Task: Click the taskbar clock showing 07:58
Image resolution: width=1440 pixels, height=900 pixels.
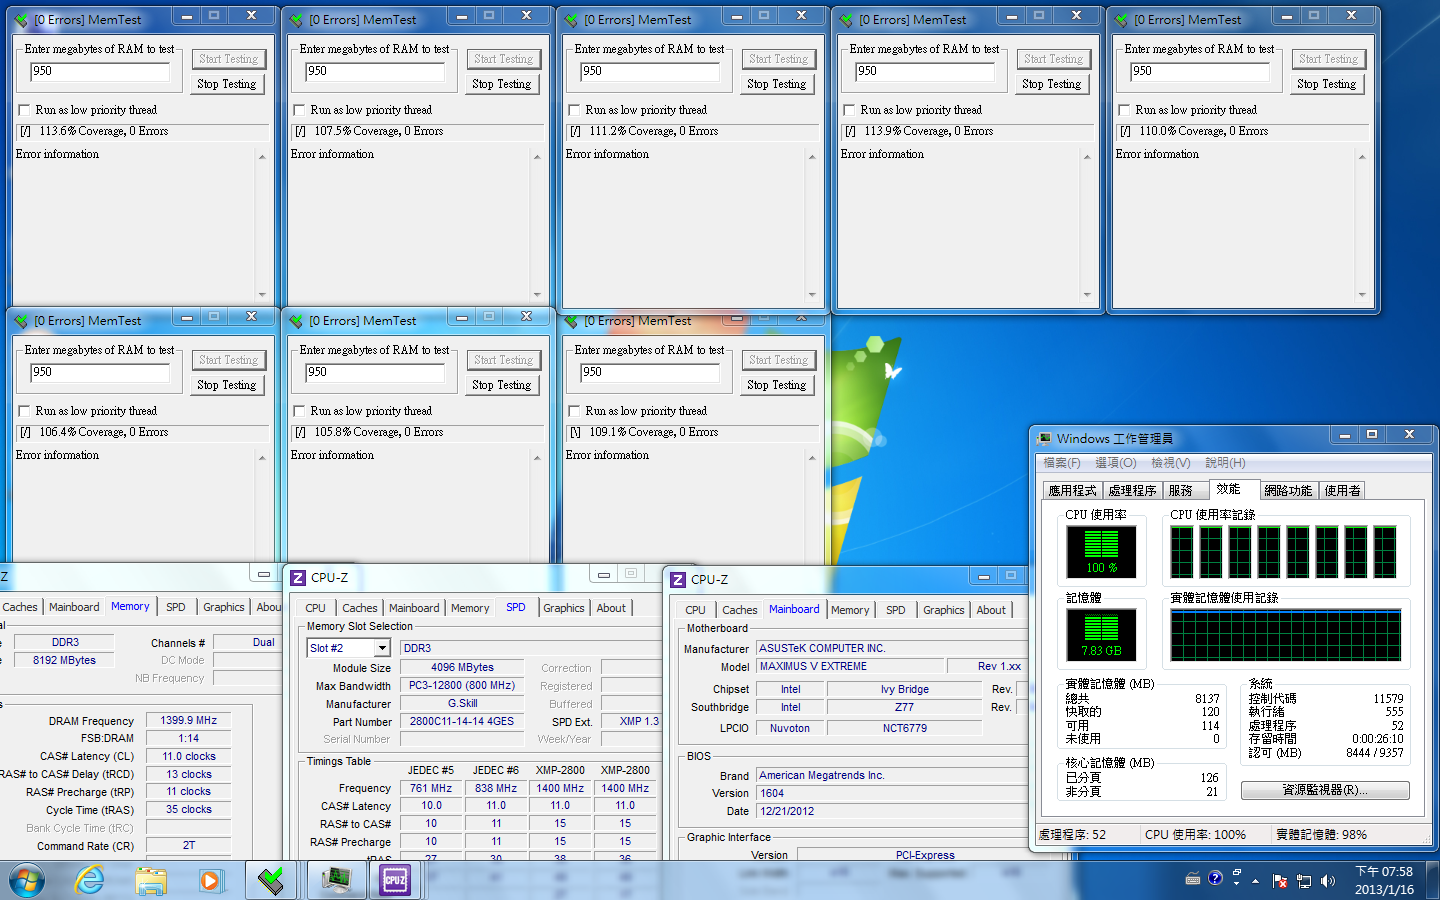Action: tap(1384, 880)
